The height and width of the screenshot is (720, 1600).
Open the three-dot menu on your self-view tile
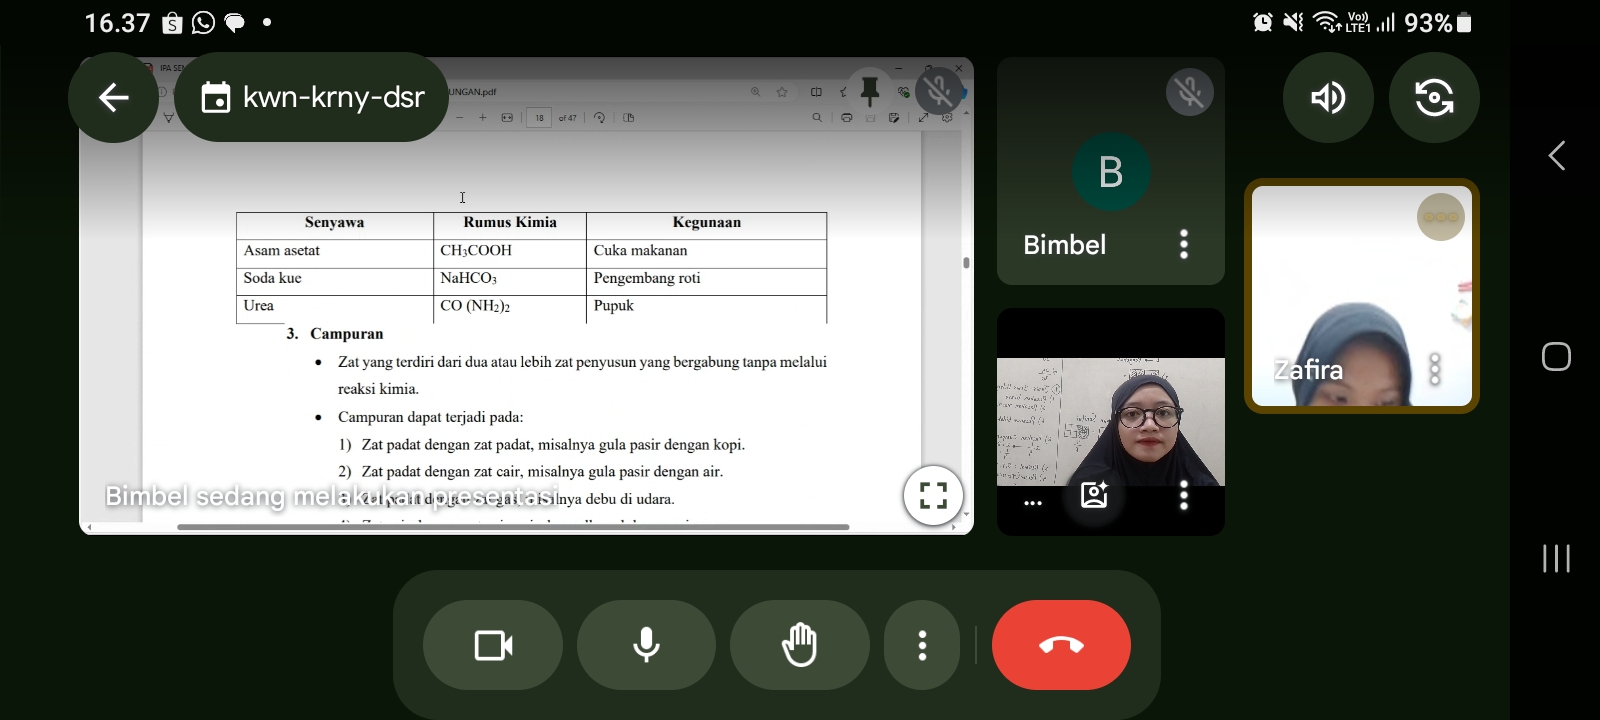coord(1184,496)
